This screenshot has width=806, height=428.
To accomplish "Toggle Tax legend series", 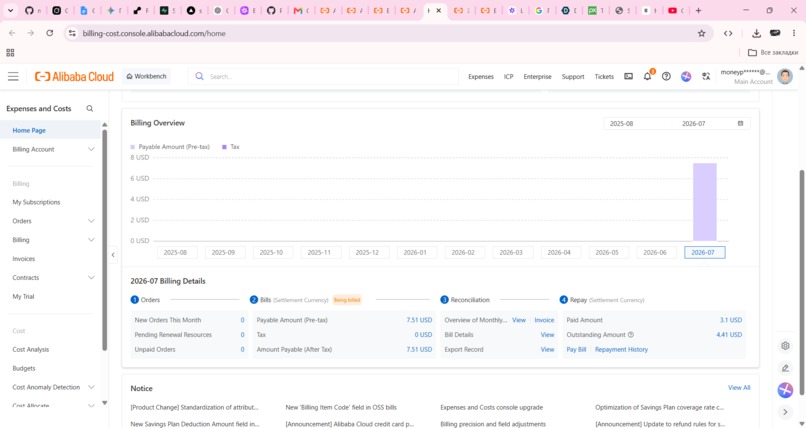I will [231, 147].
